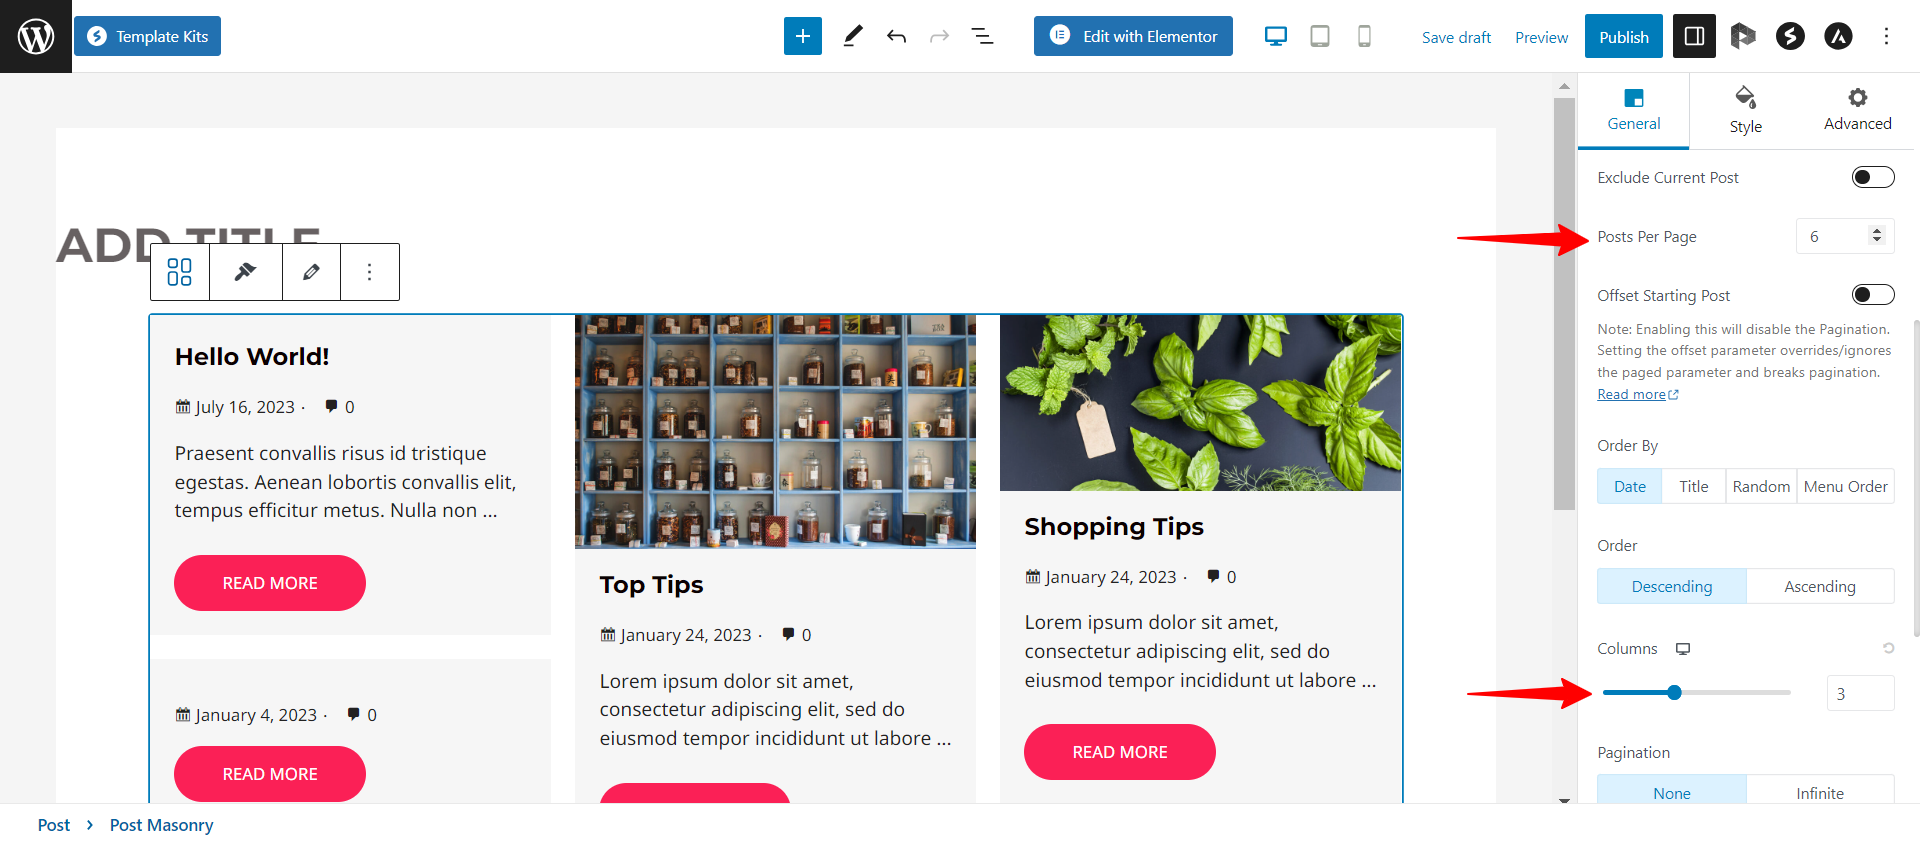Open the Advanced tab
The height and width of the screenshot is (845, 1920).
(x=1857, y=111)
